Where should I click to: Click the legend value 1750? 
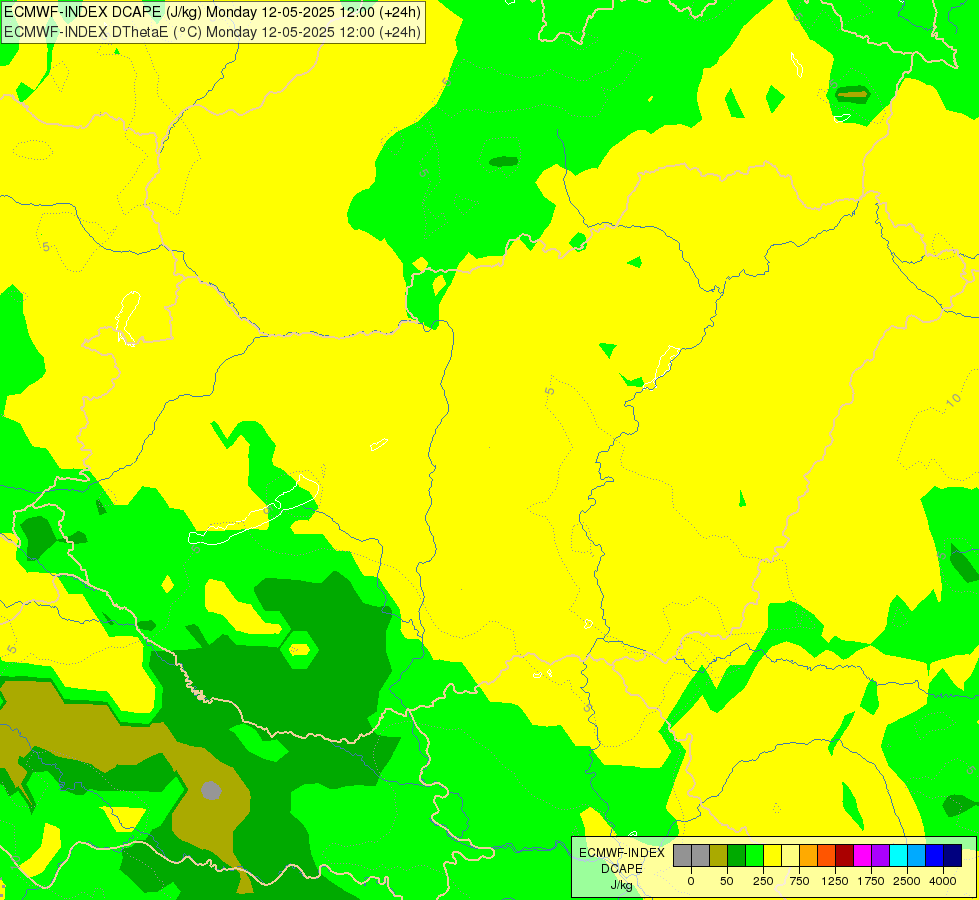[871, 881]
